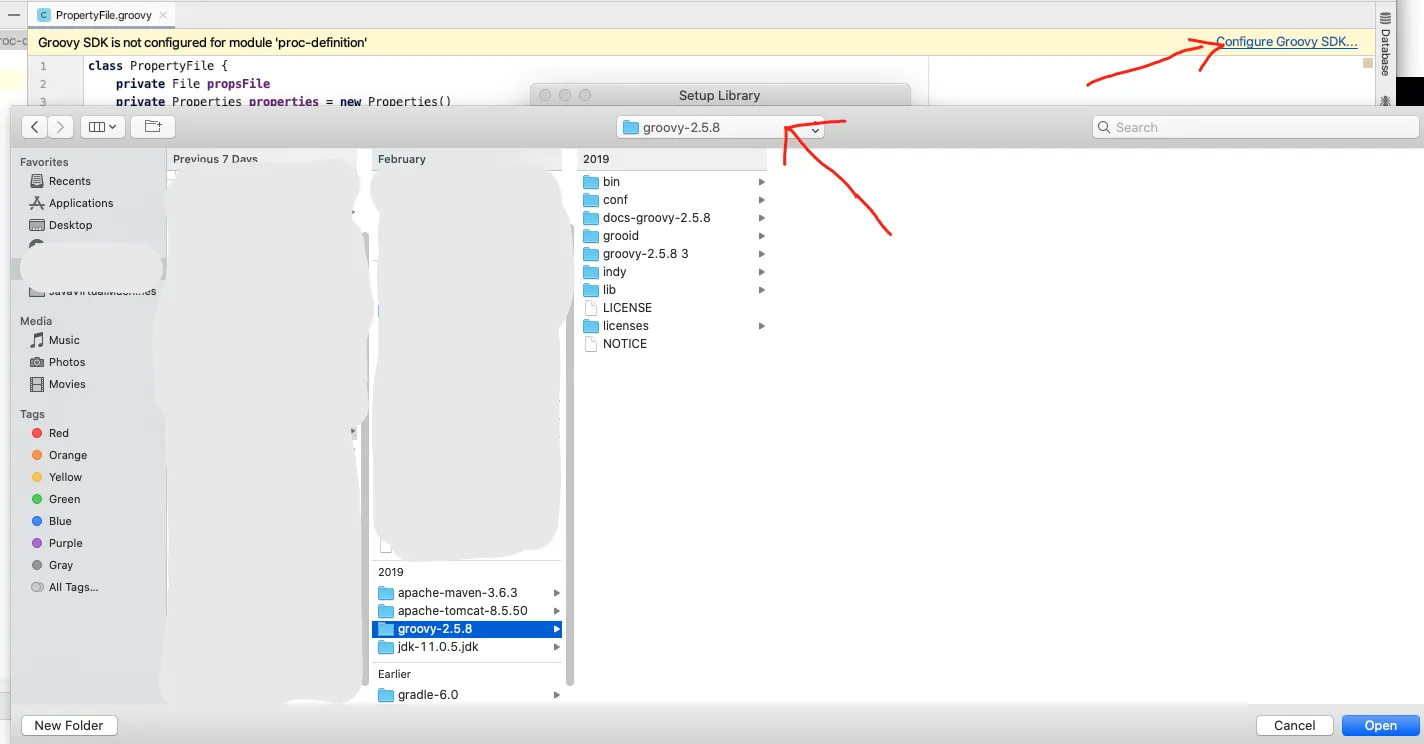The width and height of the screenshot is (1424, 744).
Task: Click the Search field in the dialog
Action: click(1256, 127)
